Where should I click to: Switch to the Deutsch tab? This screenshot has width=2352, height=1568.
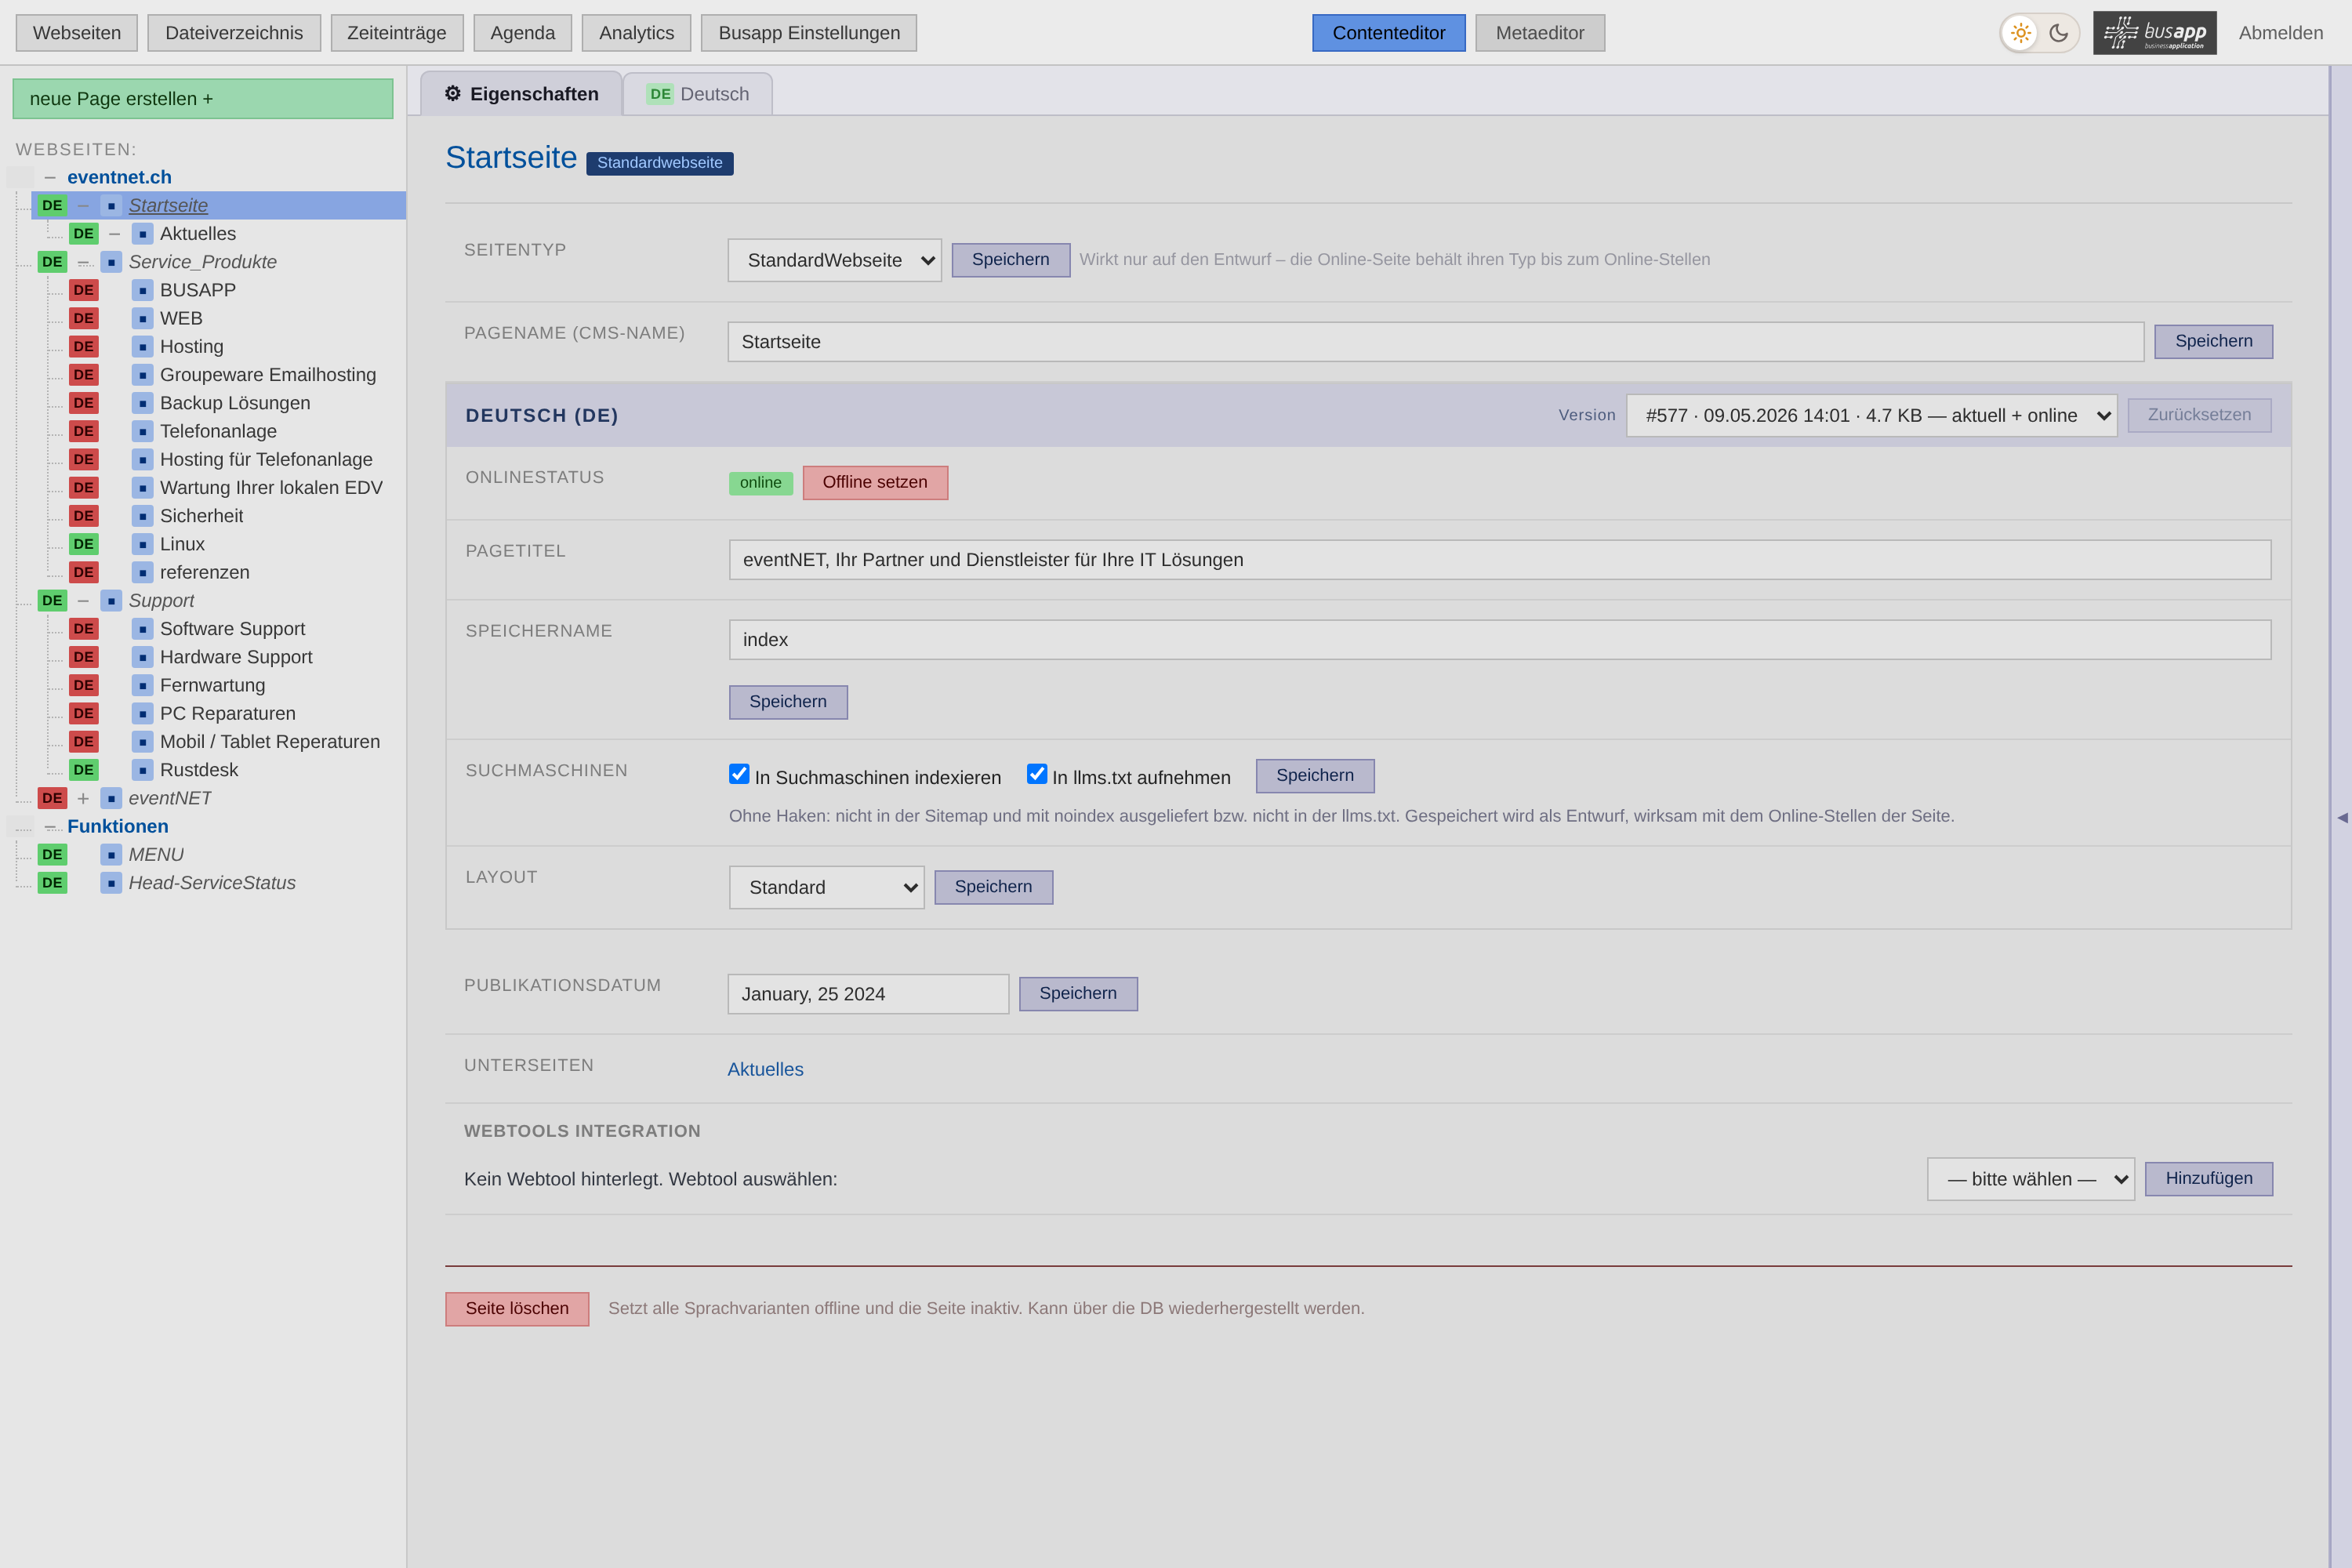click(698, 94)
